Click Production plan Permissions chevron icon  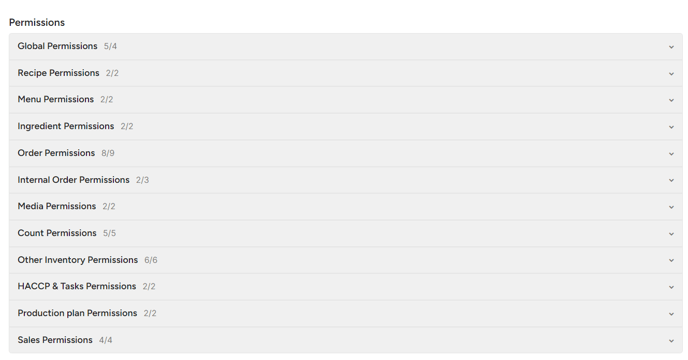tap(671, 314)
